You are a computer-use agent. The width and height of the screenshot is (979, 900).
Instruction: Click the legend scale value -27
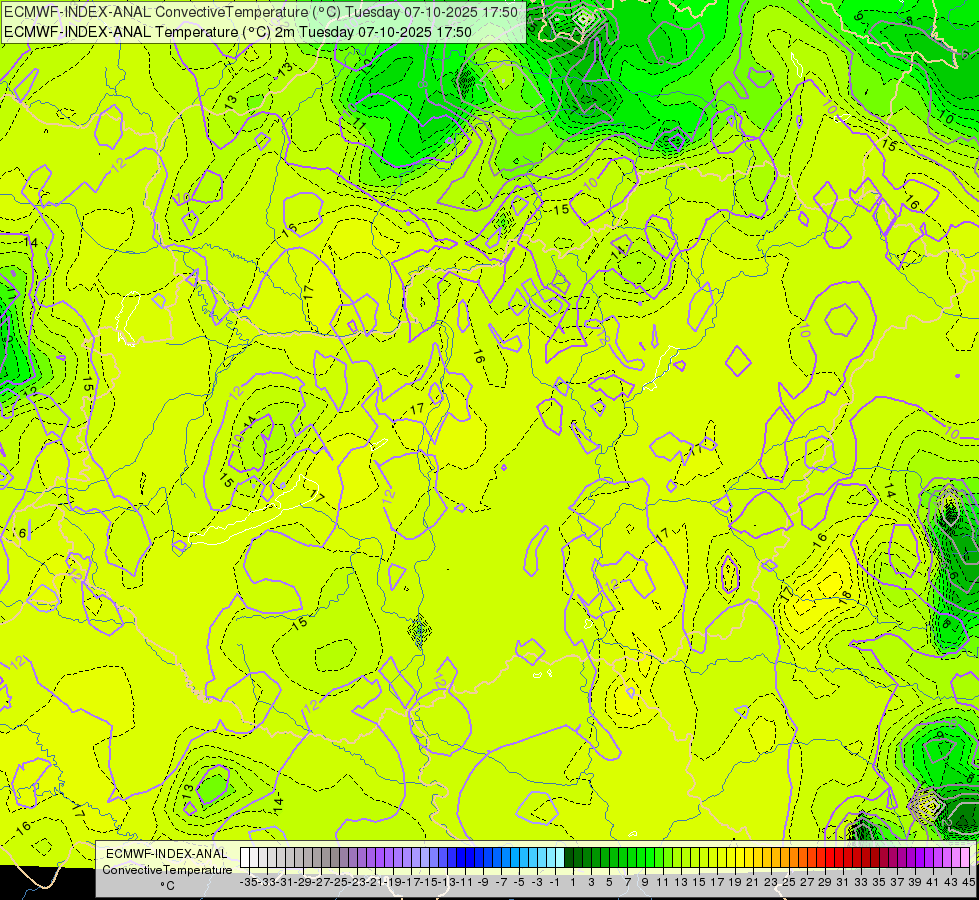322,883
